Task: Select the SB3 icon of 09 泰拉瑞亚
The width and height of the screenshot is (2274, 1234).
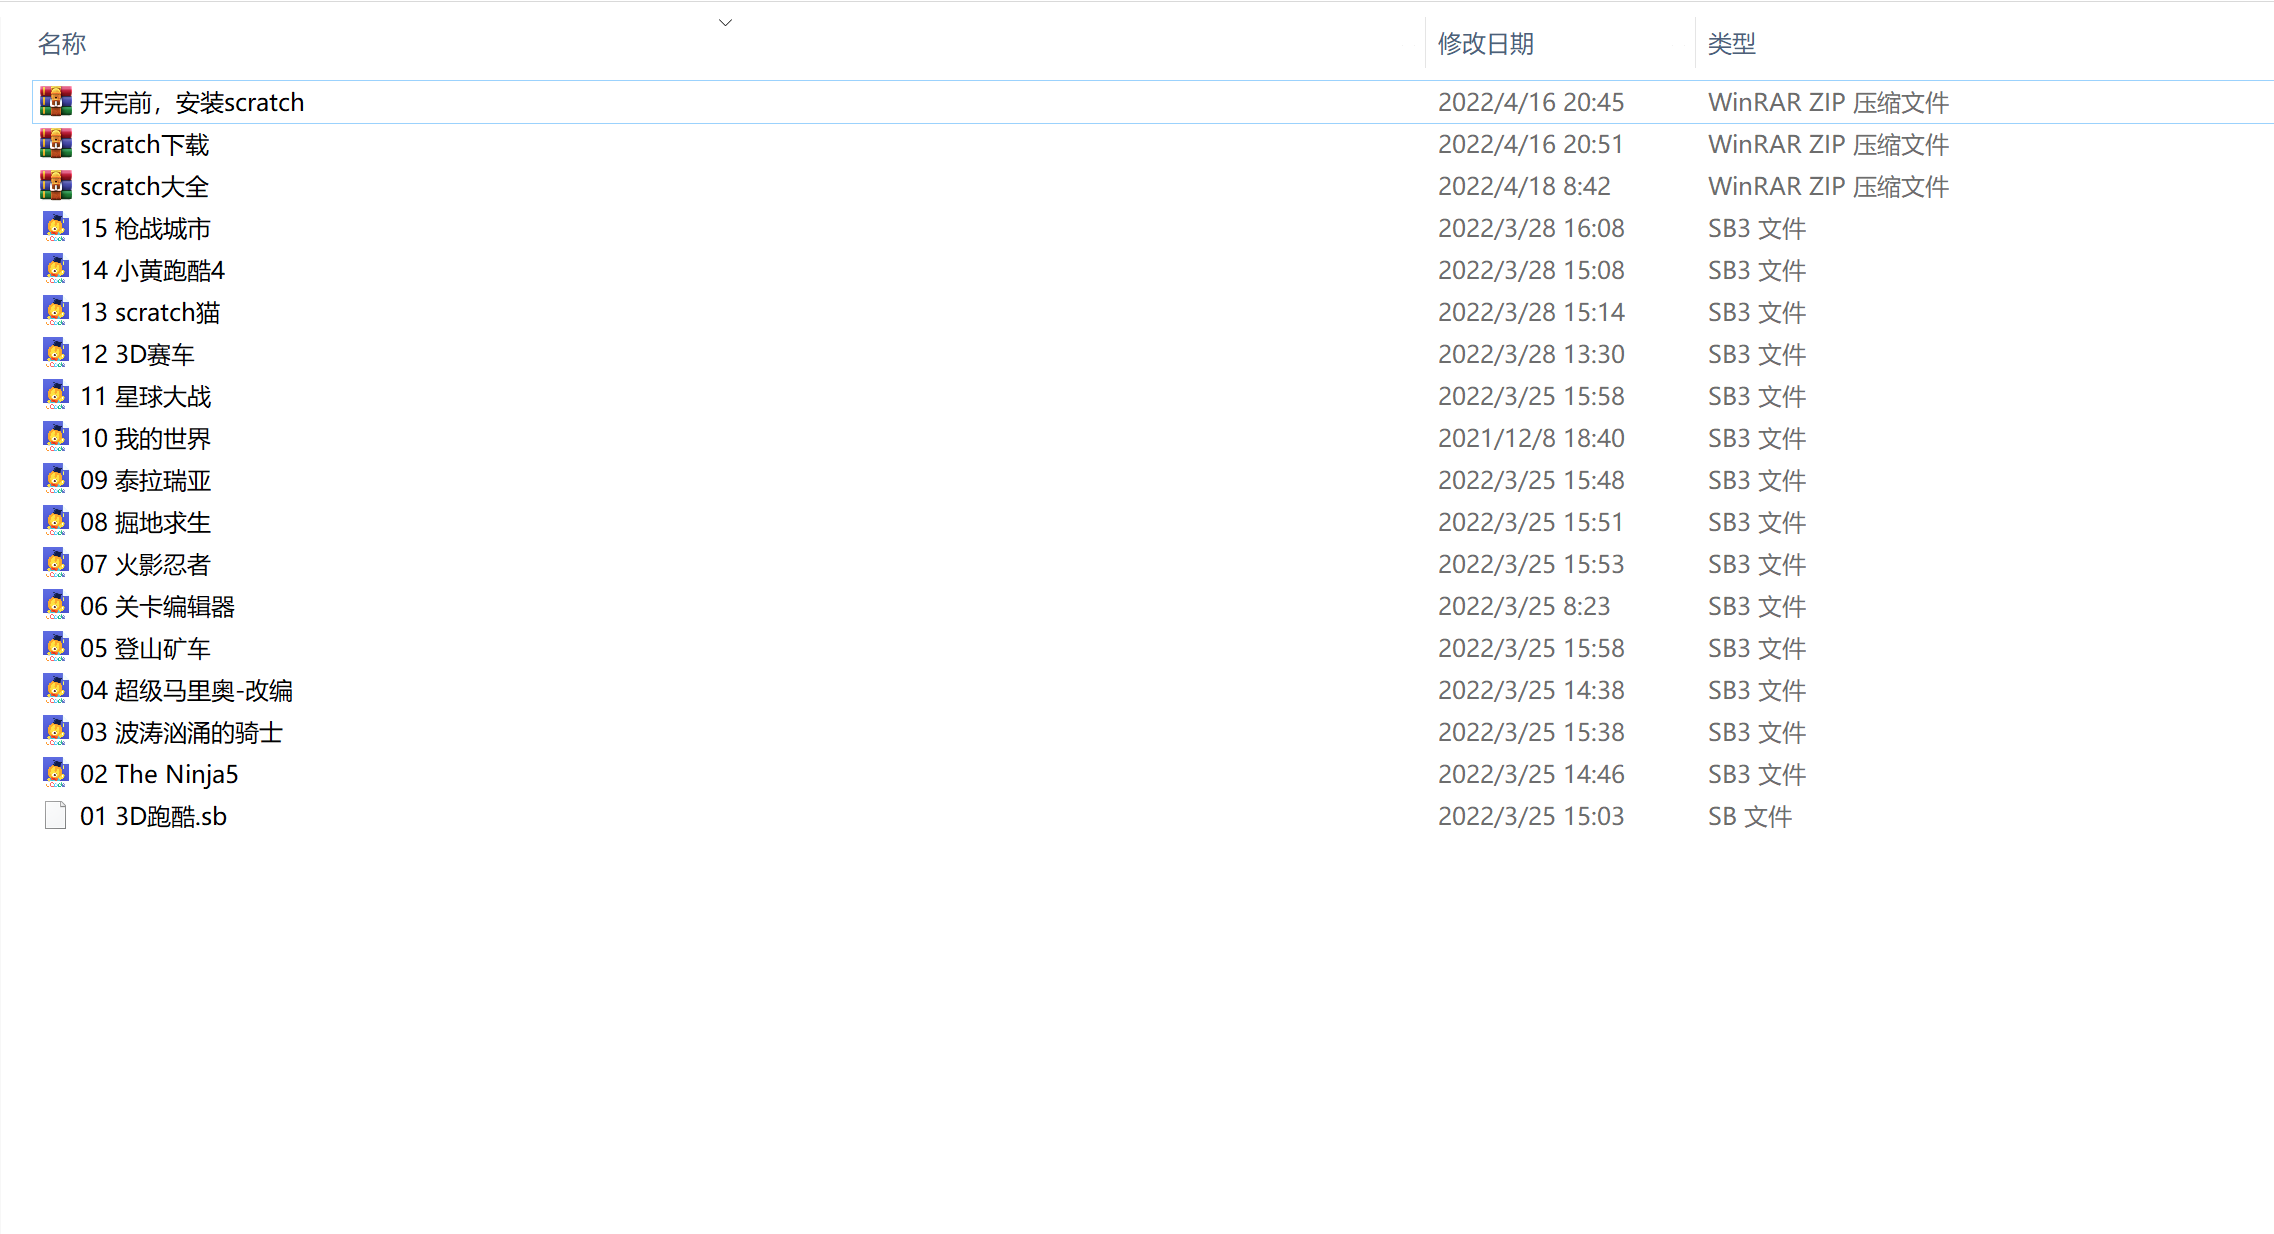Action: [x=56, y=480]
